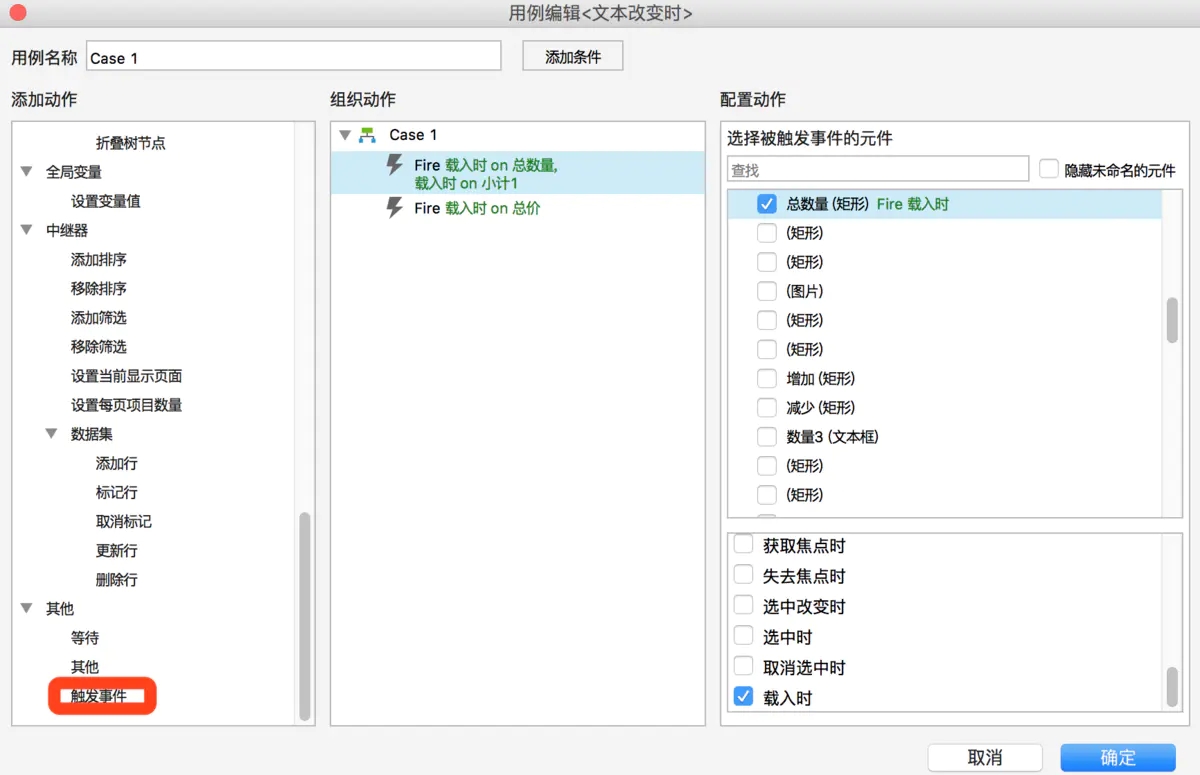Collapse the Case 1 node in 组织动作

pyautogui.click(x=345, y=134)
